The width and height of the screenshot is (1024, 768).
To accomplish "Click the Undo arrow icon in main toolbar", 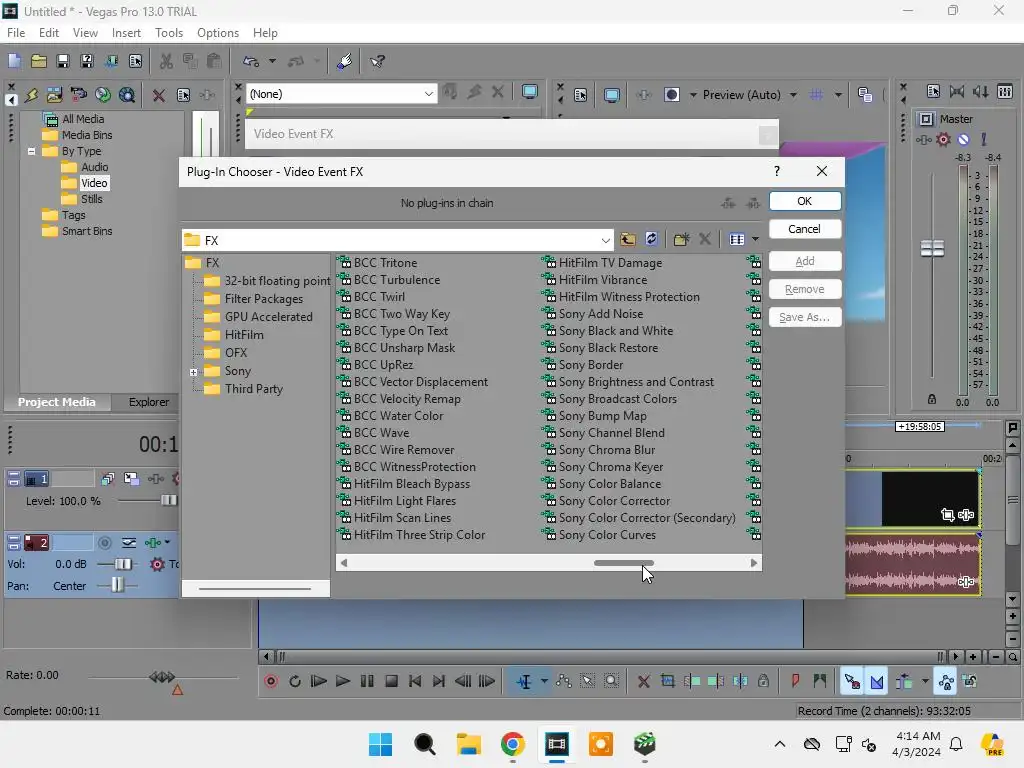I will (251, 61).
